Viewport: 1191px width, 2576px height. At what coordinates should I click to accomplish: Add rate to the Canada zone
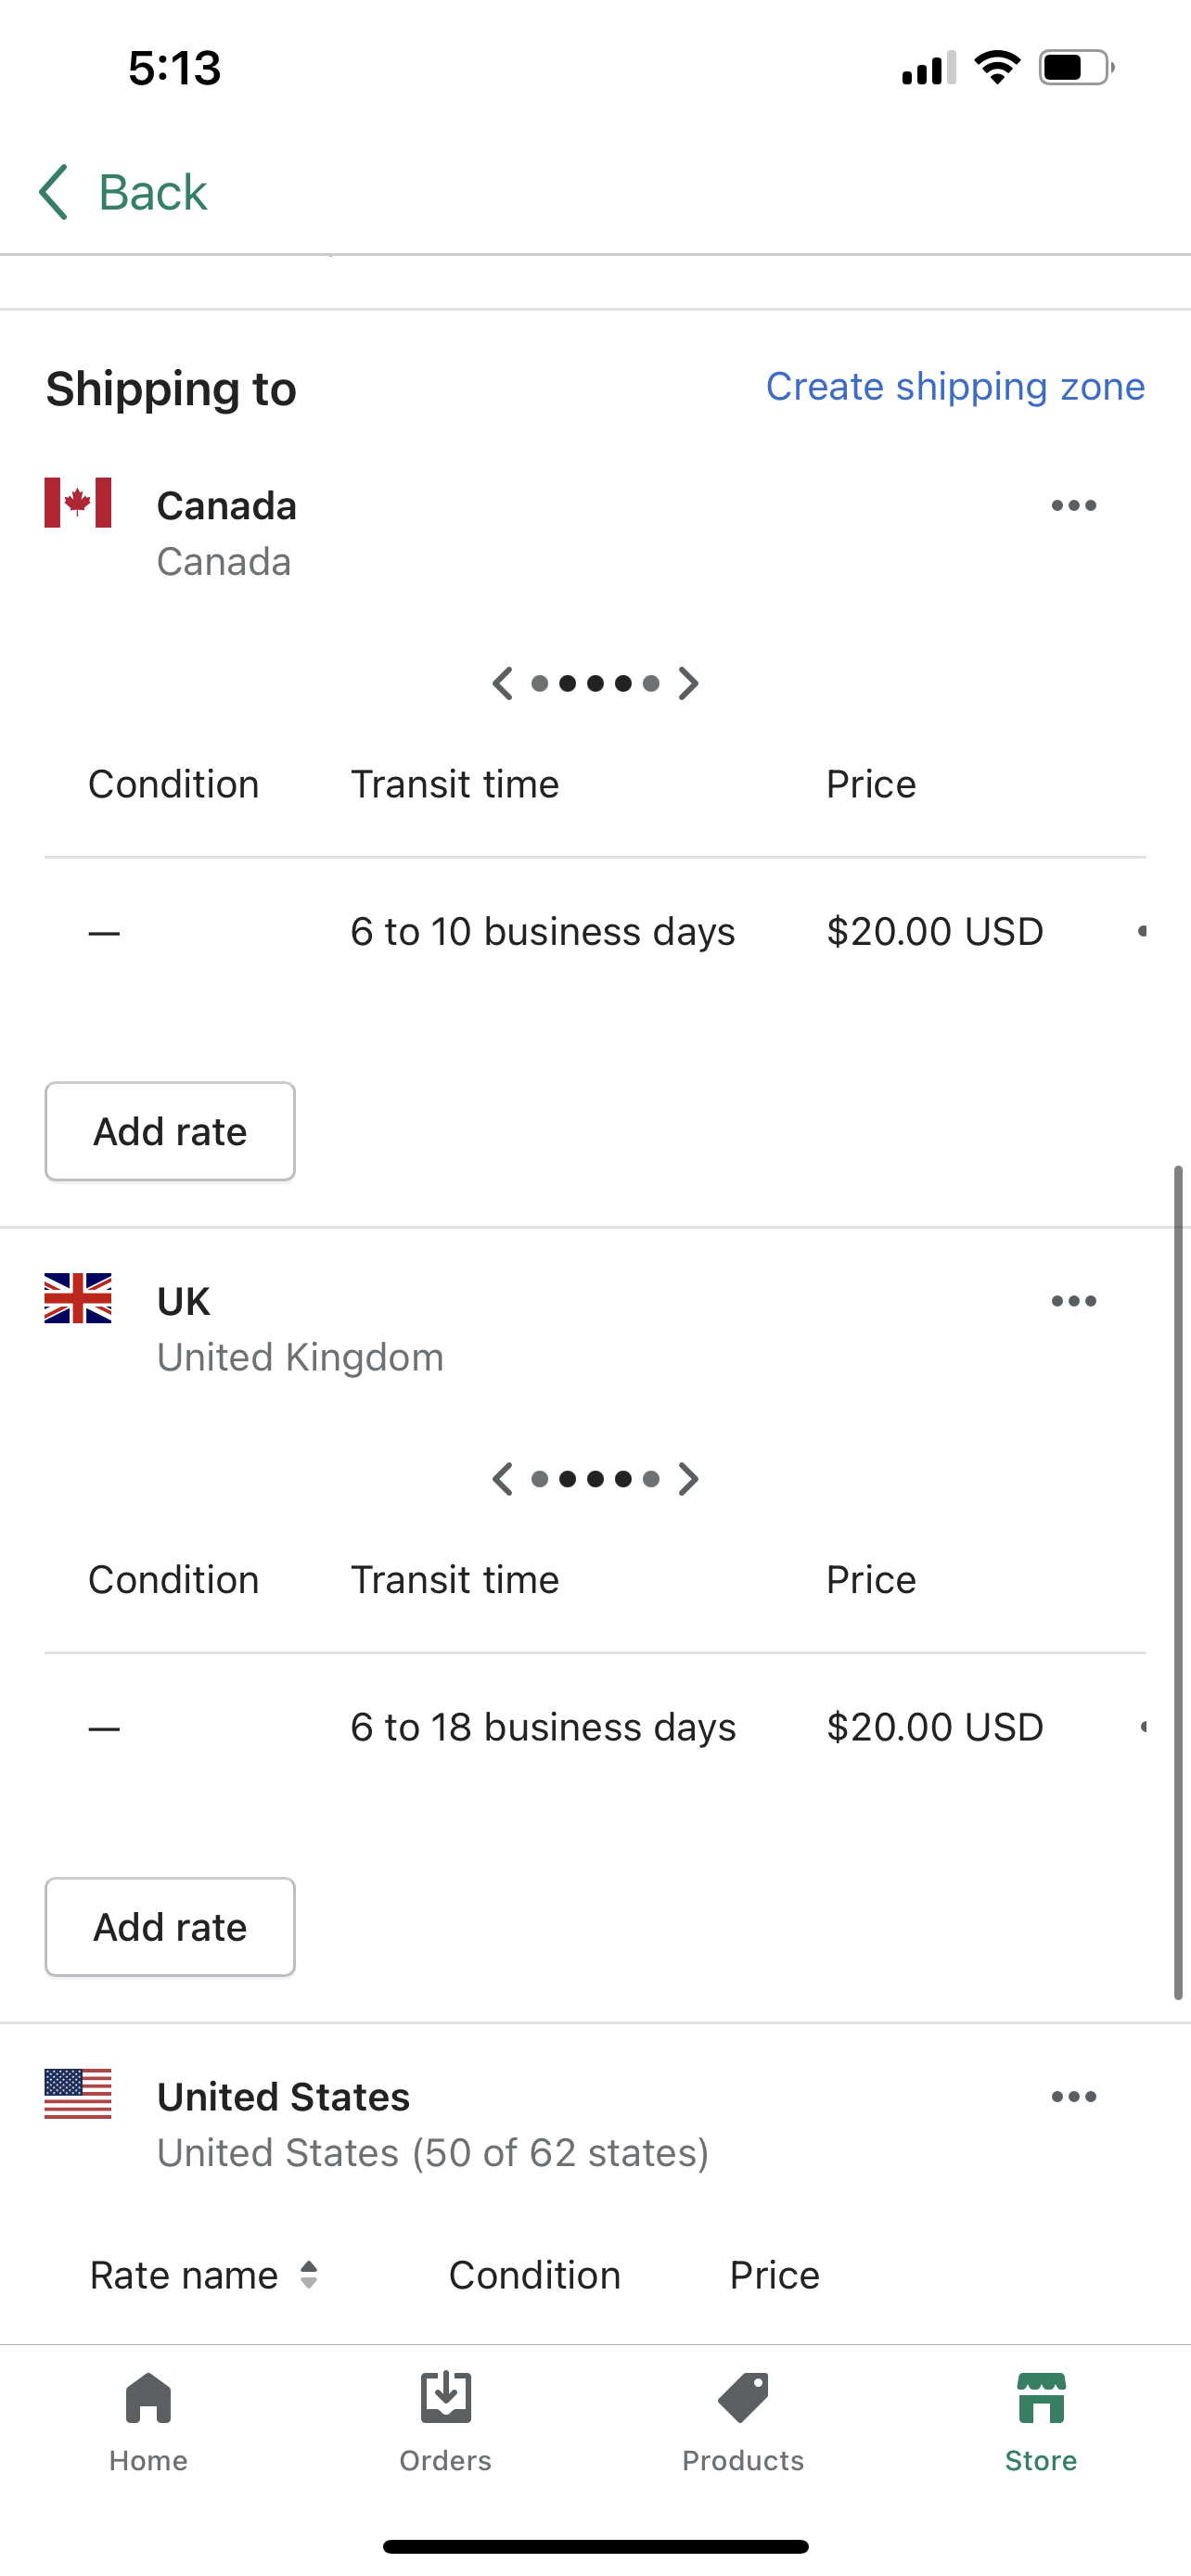pos(170,1131)
